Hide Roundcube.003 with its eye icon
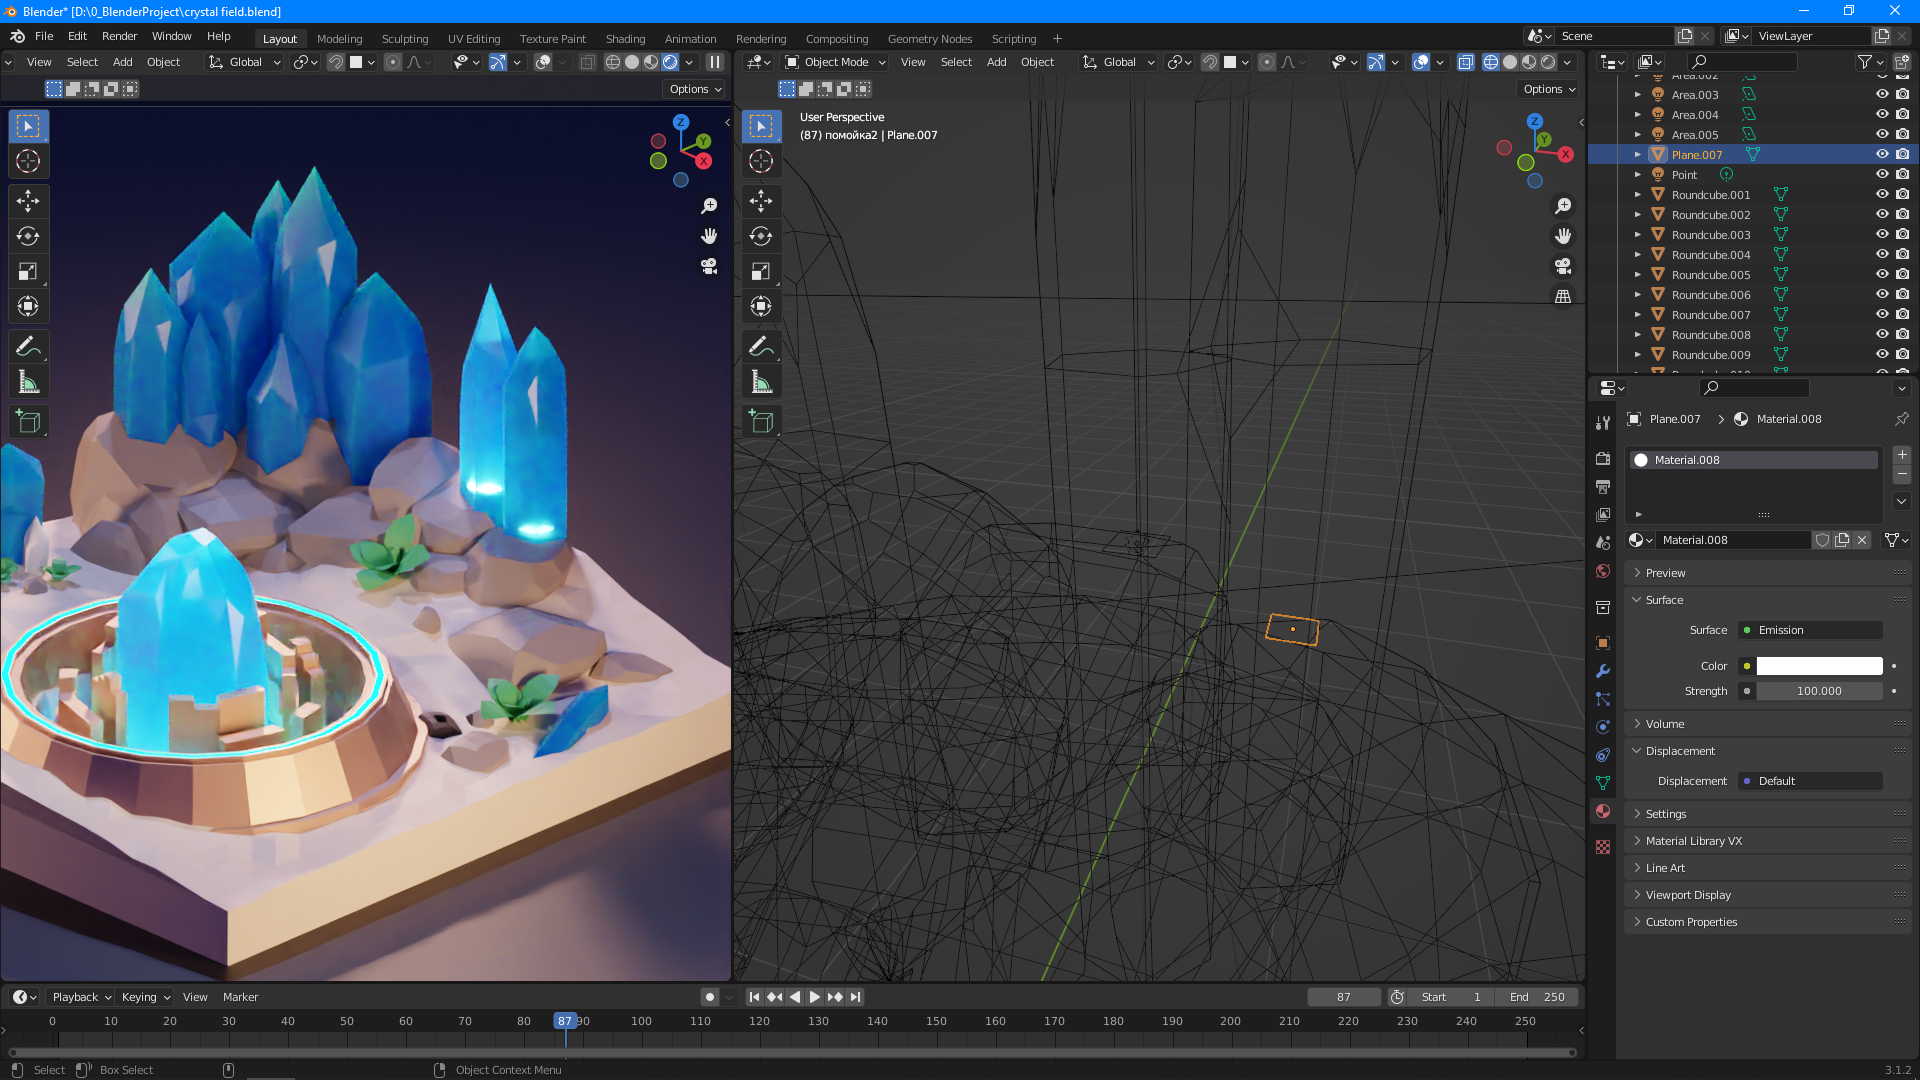Image resolution: width=1920 pixels, height=1080 pixels. pos(1881,234)
